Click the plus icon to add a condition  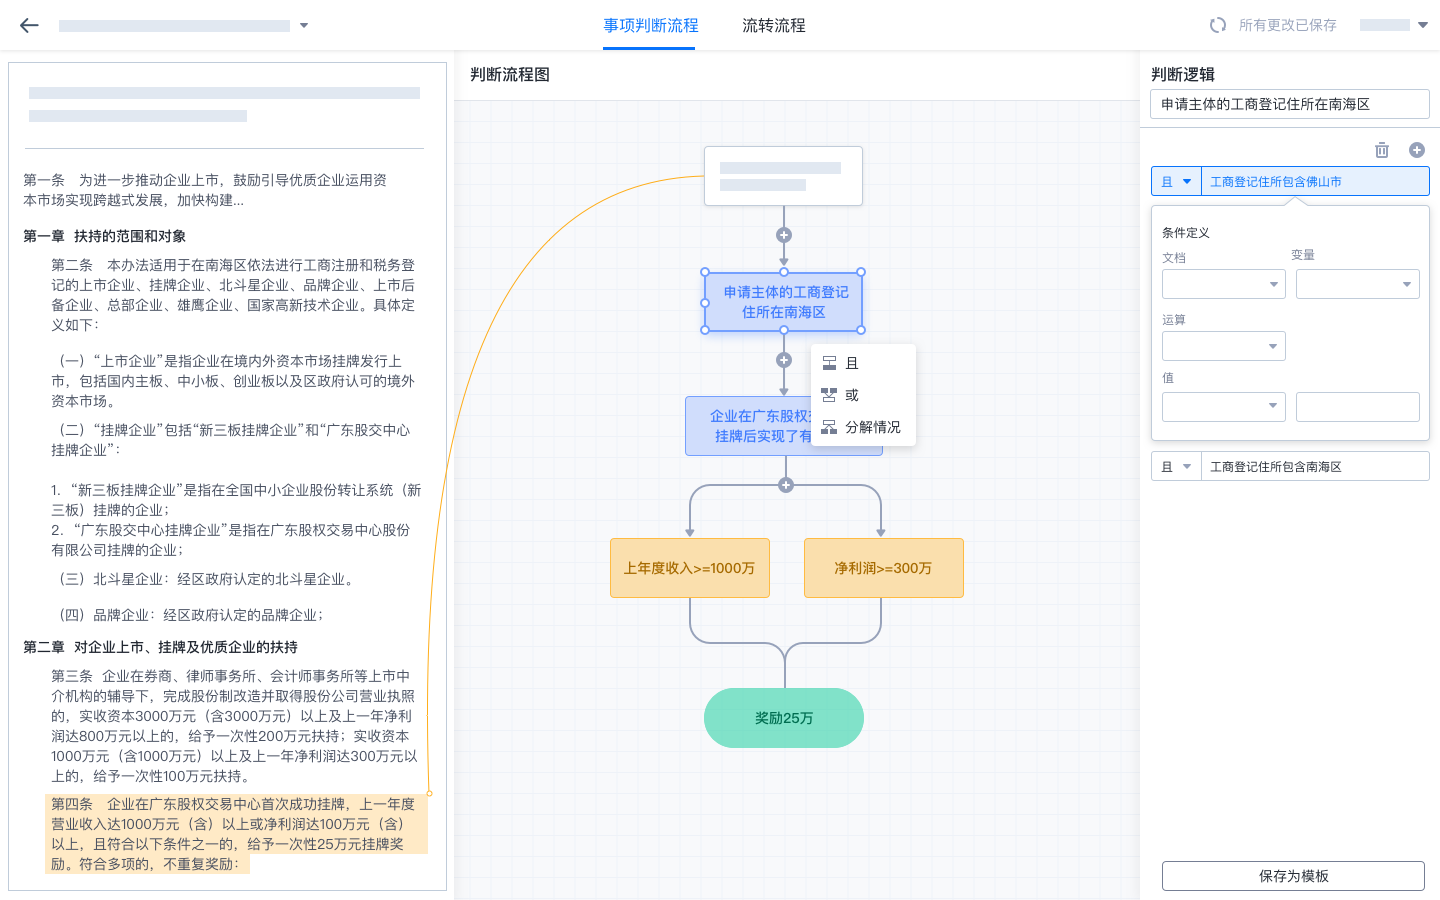(1416, 150)
